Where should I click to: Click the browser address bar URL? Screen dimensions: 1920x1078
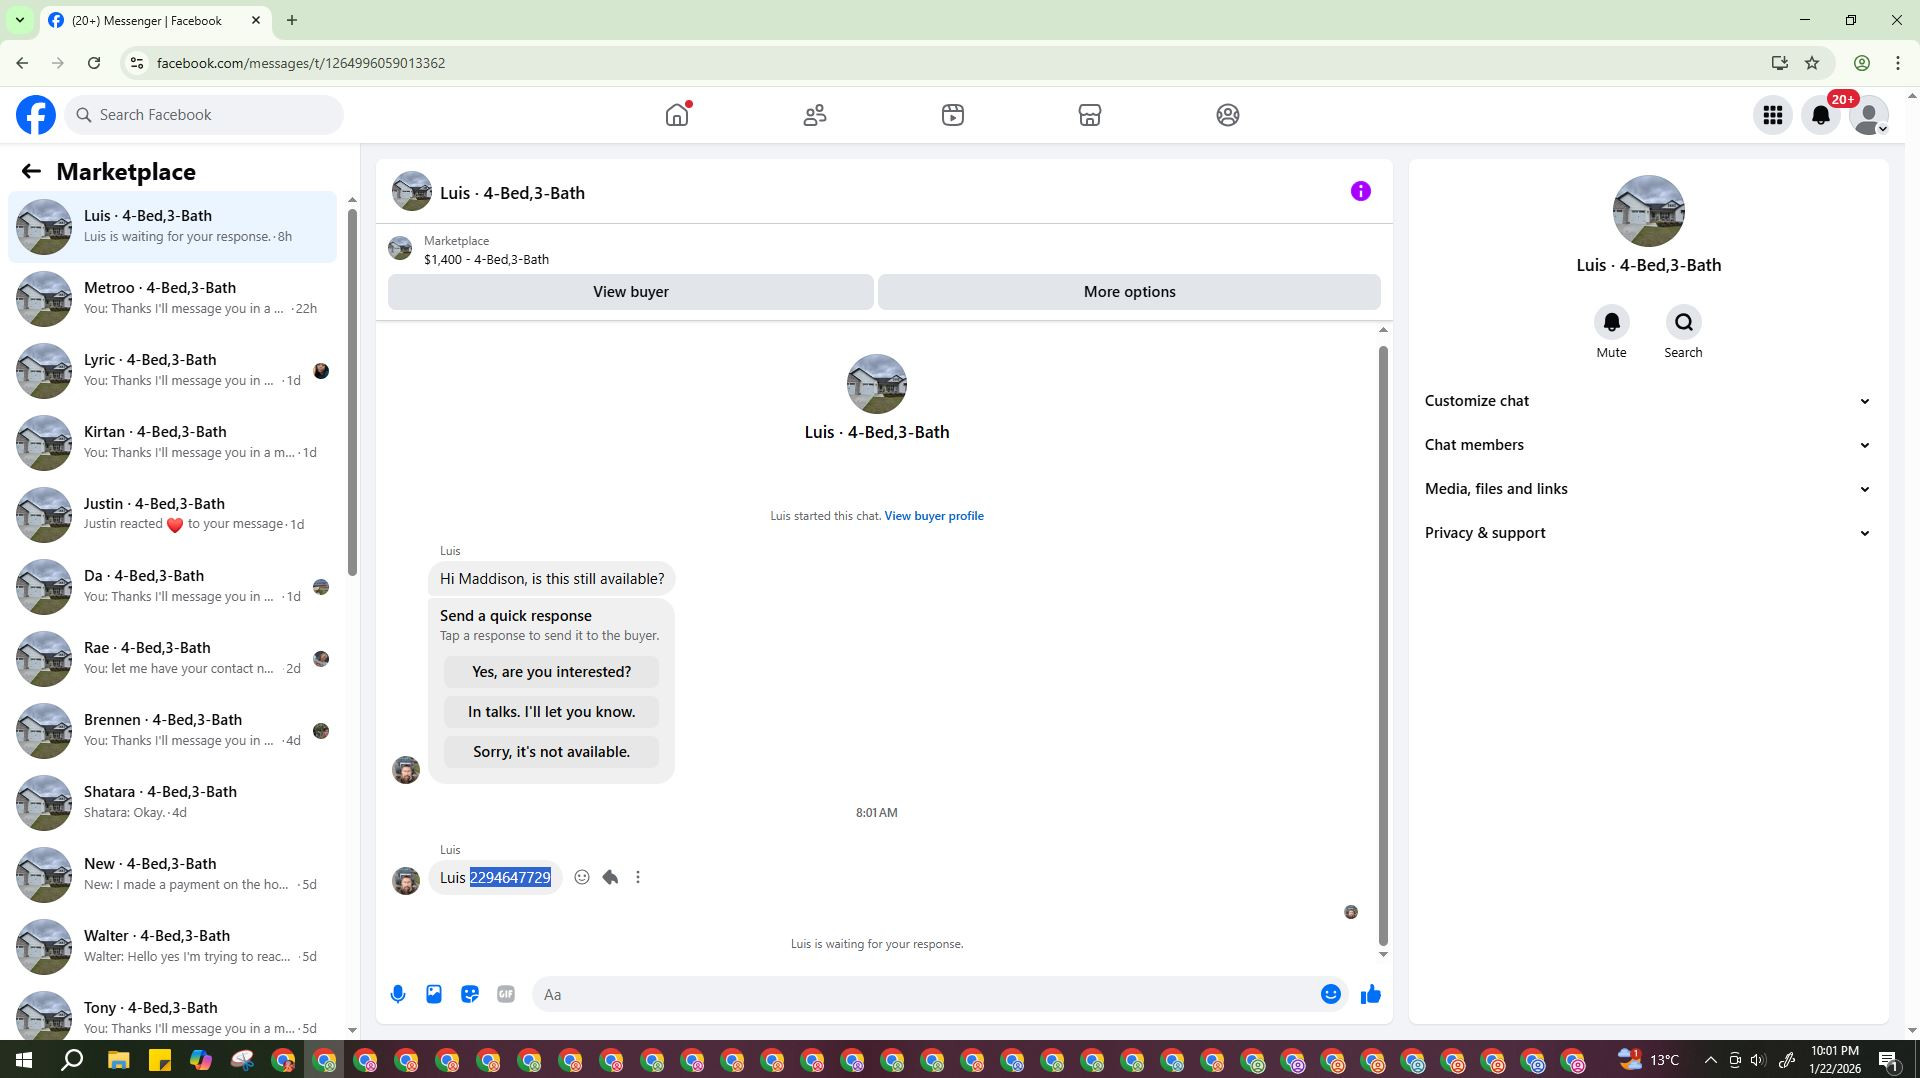(301, 63)
